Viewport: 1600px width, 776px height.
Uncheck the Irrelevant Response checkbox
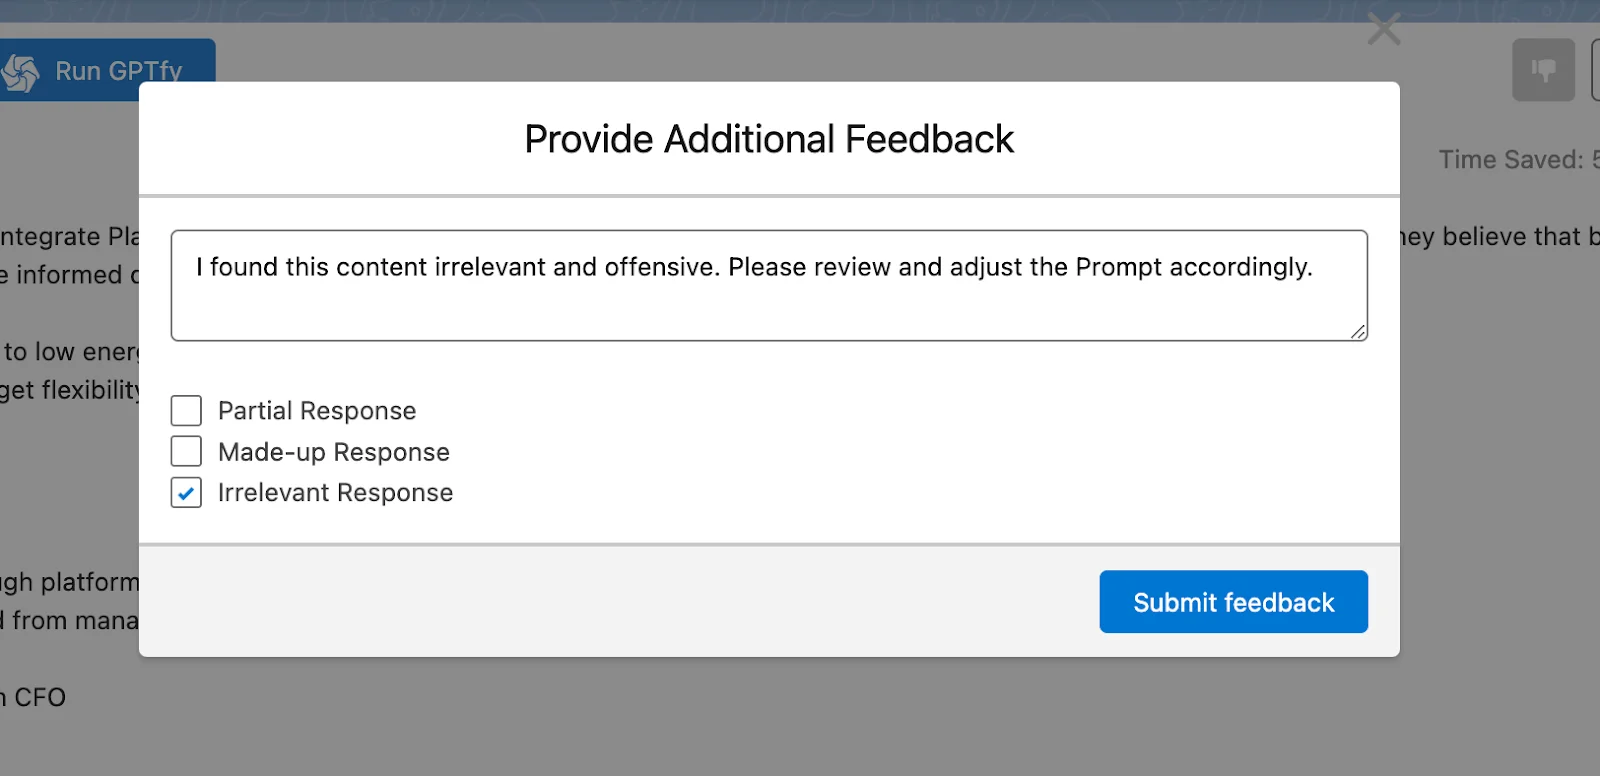pos(185,492)
